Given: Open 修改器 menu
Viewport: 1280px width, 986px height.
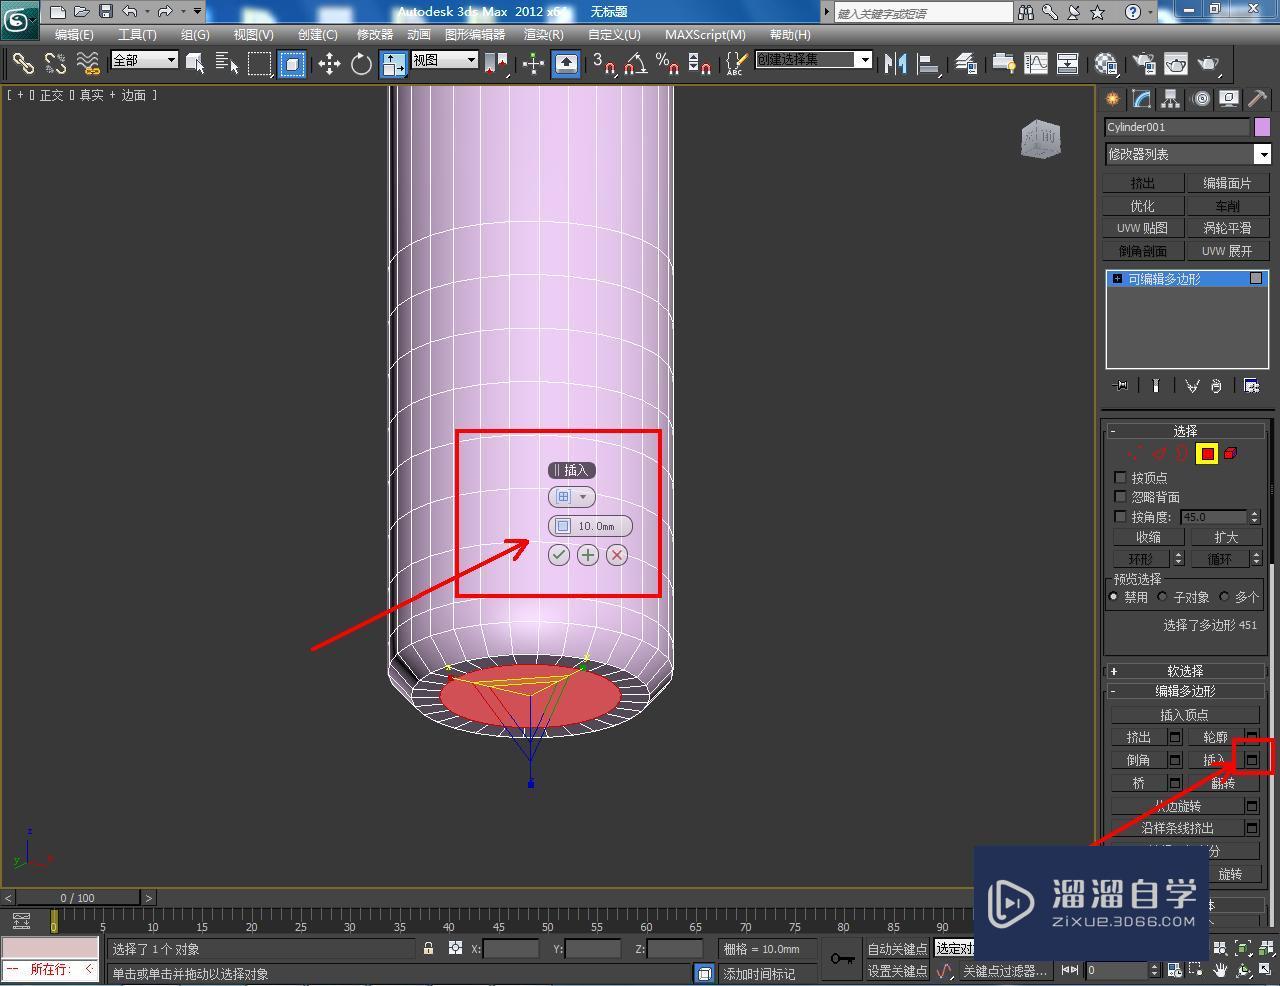Looking at the screenshot, I should point(375,34).
